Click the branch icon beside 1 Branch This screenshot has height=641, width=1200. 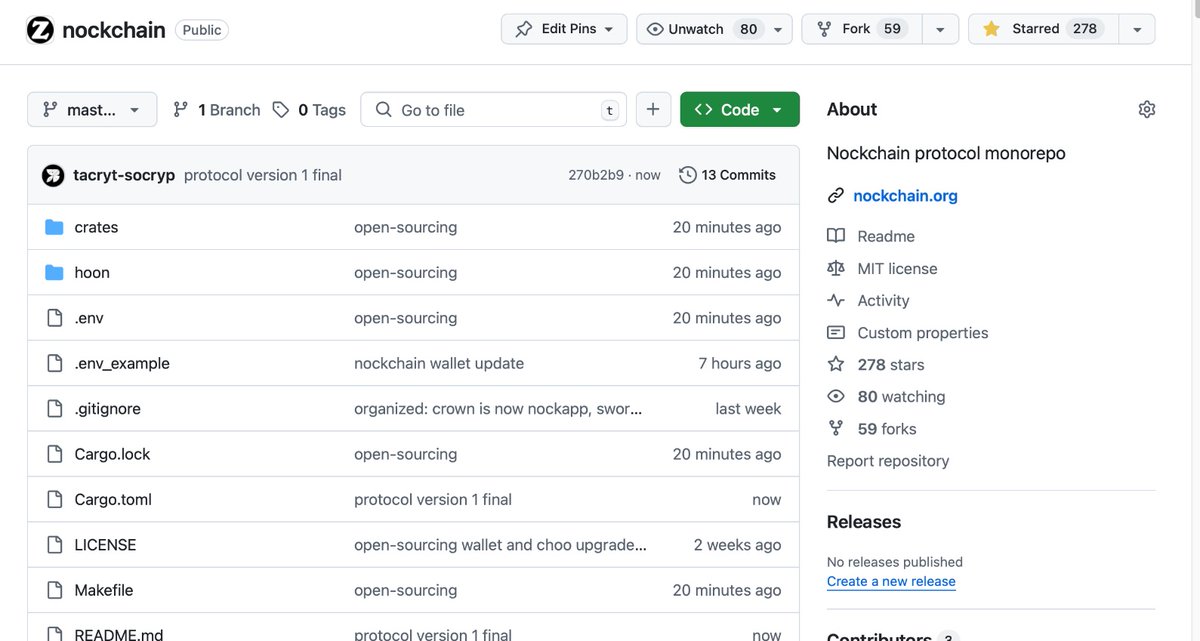[181, 109]
